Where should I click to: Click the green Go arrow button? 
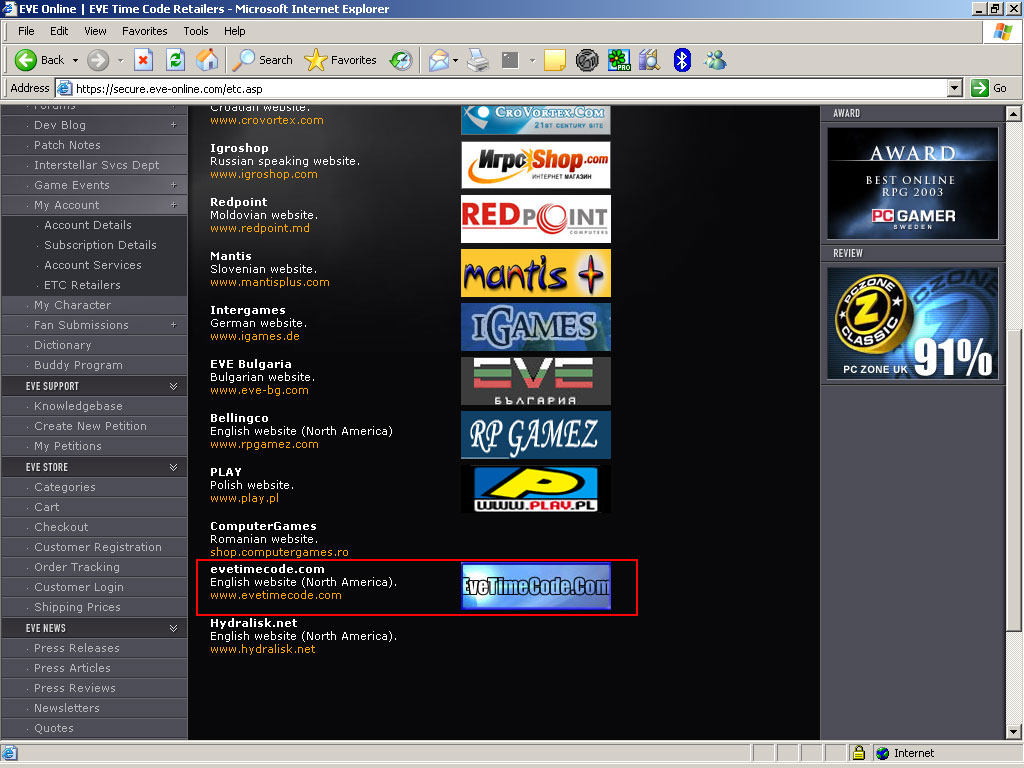pyautogui.click(x=980, y=88)
